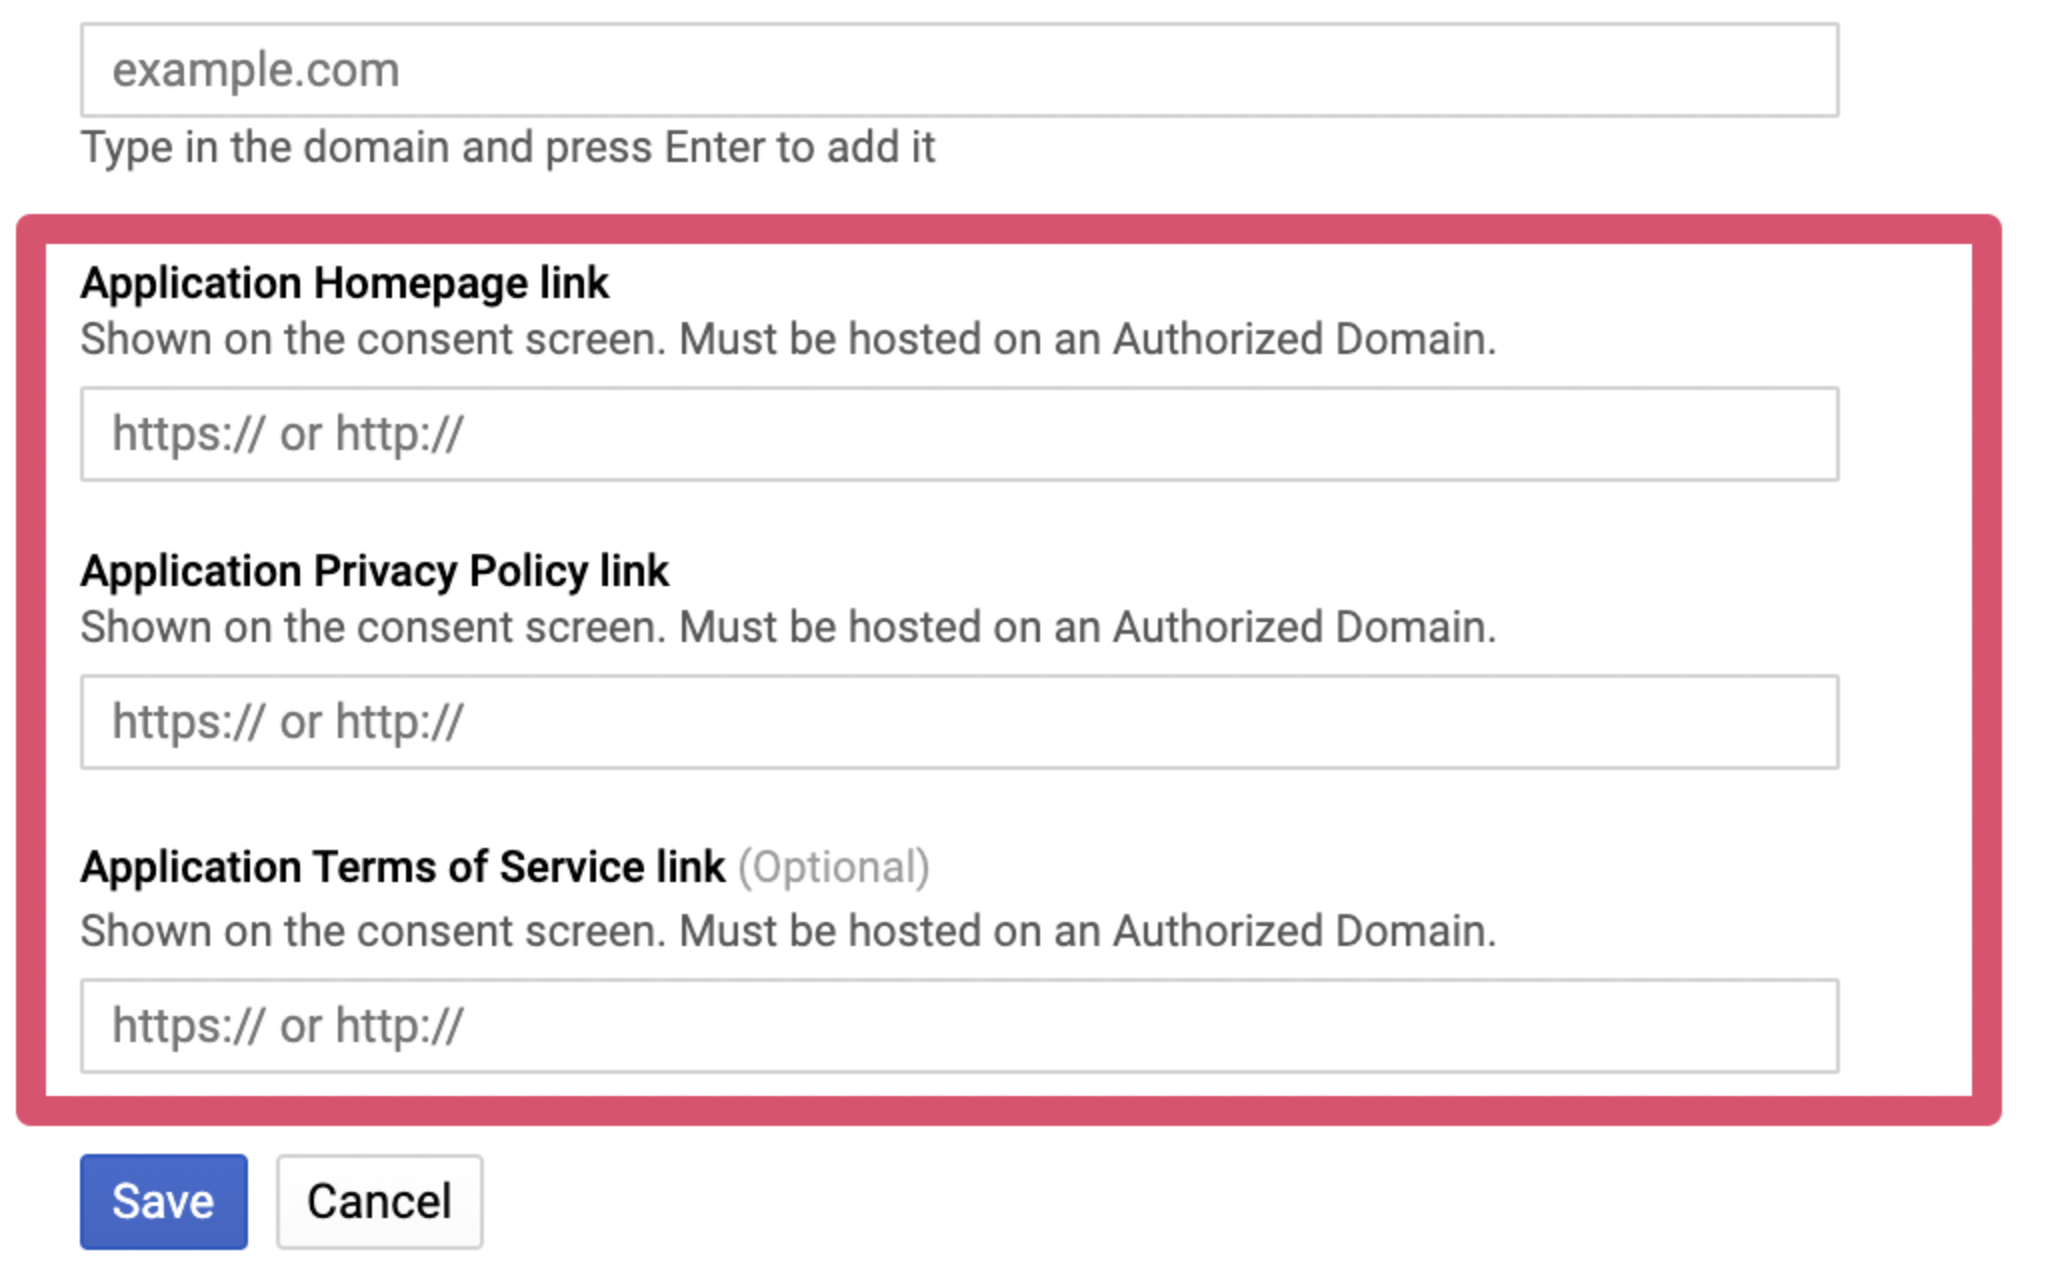Click the example.com authorized domain field
The height and width of the screenshot is (1270, 2058).
pos(959,70)
